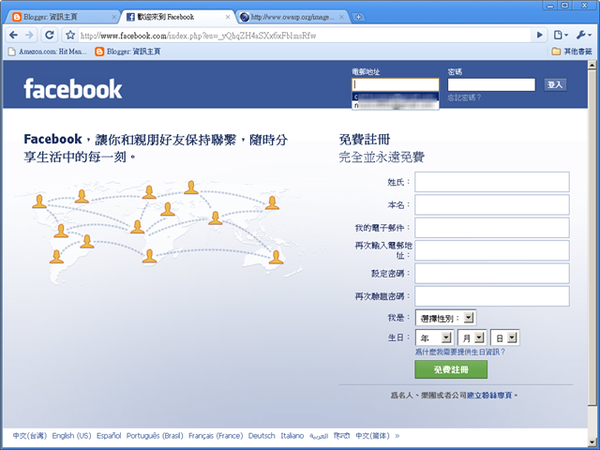Switch language to Italiano
Screen dimensions: 600x450
click(x=292, y=436)
